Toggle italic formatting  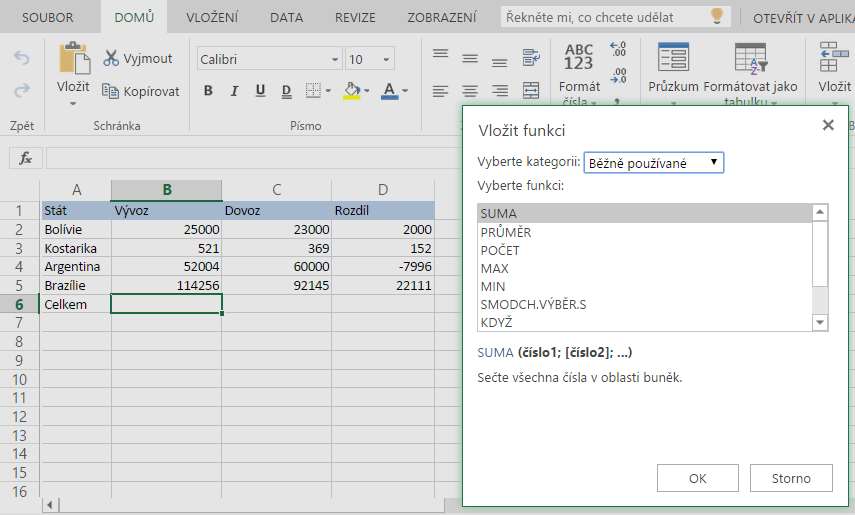click(x=234, y=91)
